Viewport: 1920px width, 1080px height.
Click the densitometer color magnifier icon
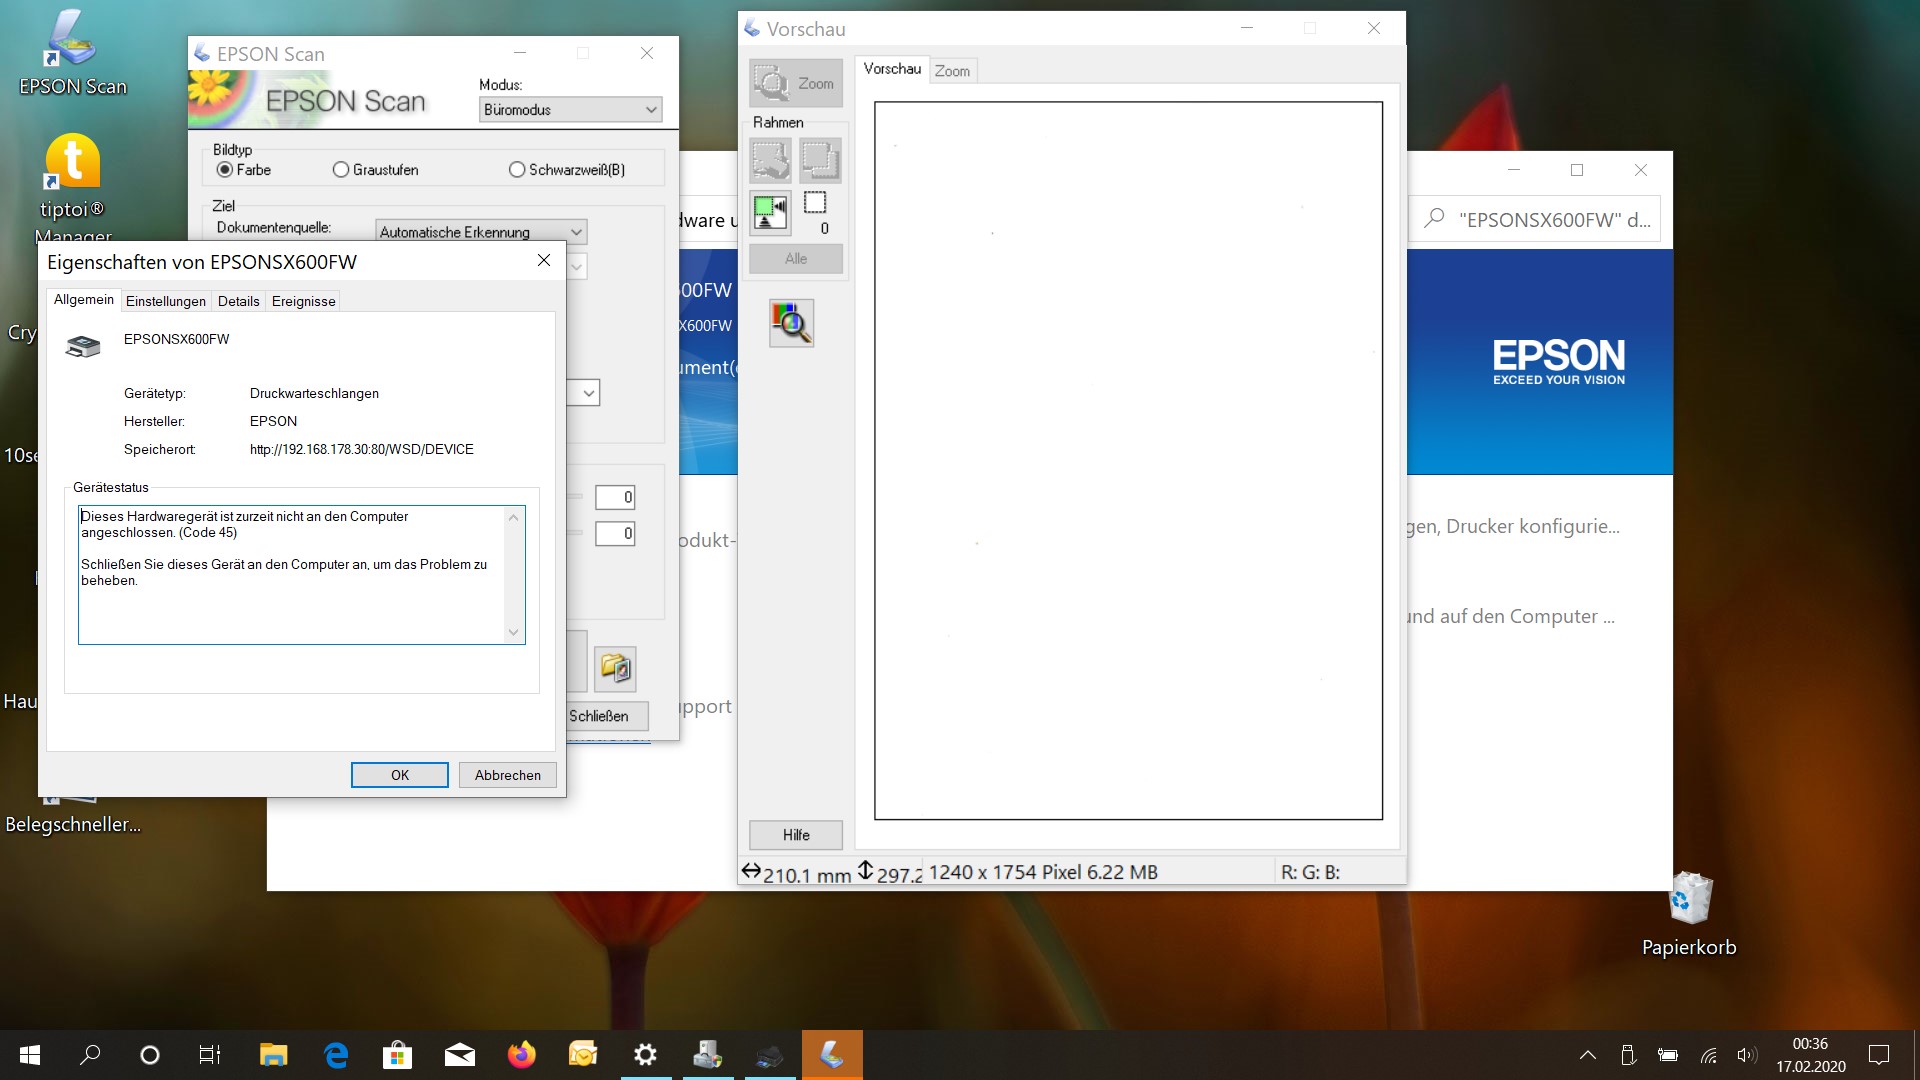(791, 323)
